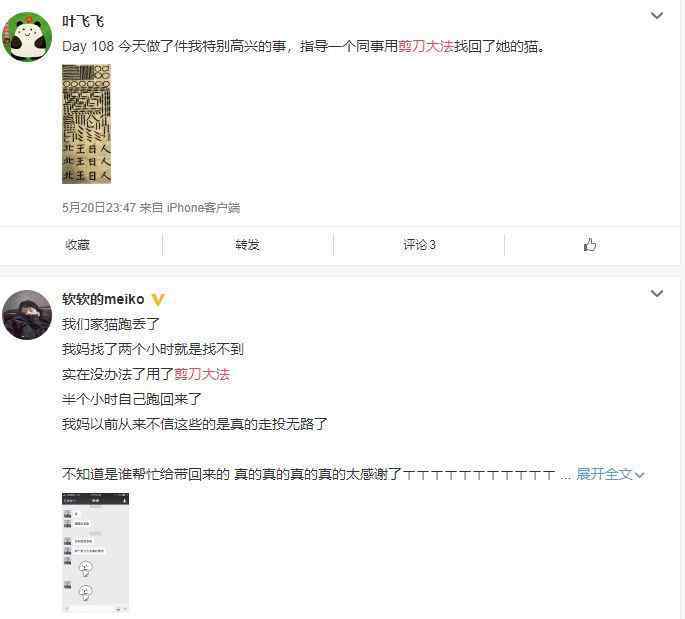Image resolution: width=685 pixels, height=619 pixels.
Task: View the chat screenshot thumbnail
Action: click(x=96, y=553)
